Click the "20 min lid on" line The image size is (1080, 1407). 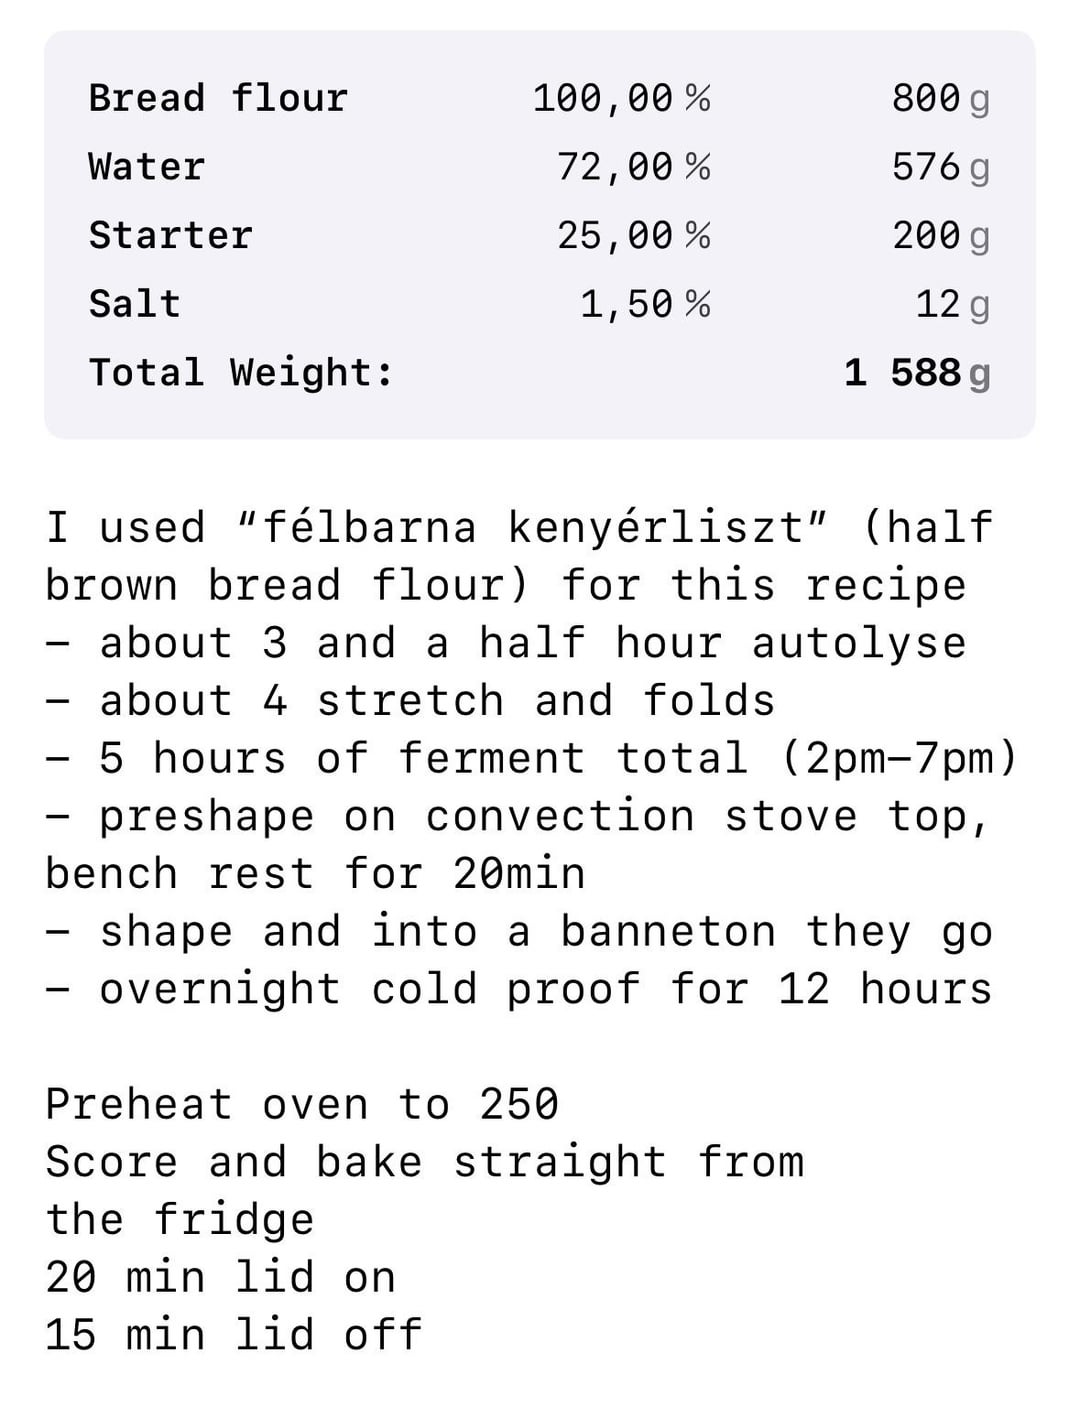(x=221, y=1278)
